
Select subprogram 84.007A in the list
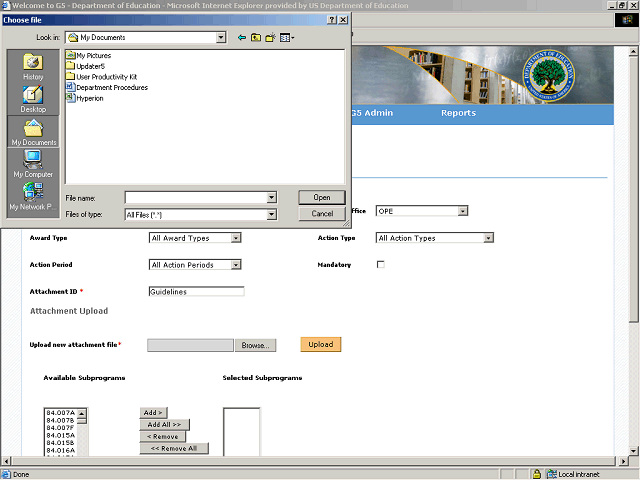click(x=60, y=413)
